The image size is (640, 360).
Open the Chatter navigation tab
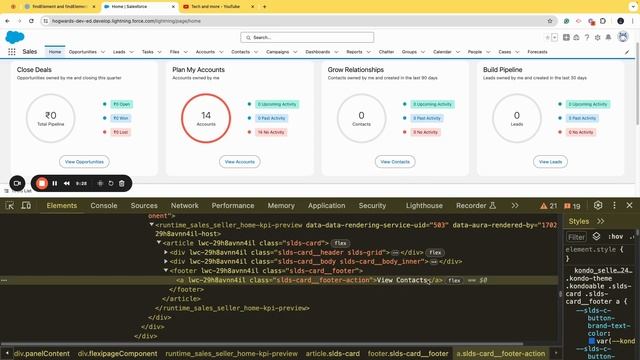click(386, 52)
